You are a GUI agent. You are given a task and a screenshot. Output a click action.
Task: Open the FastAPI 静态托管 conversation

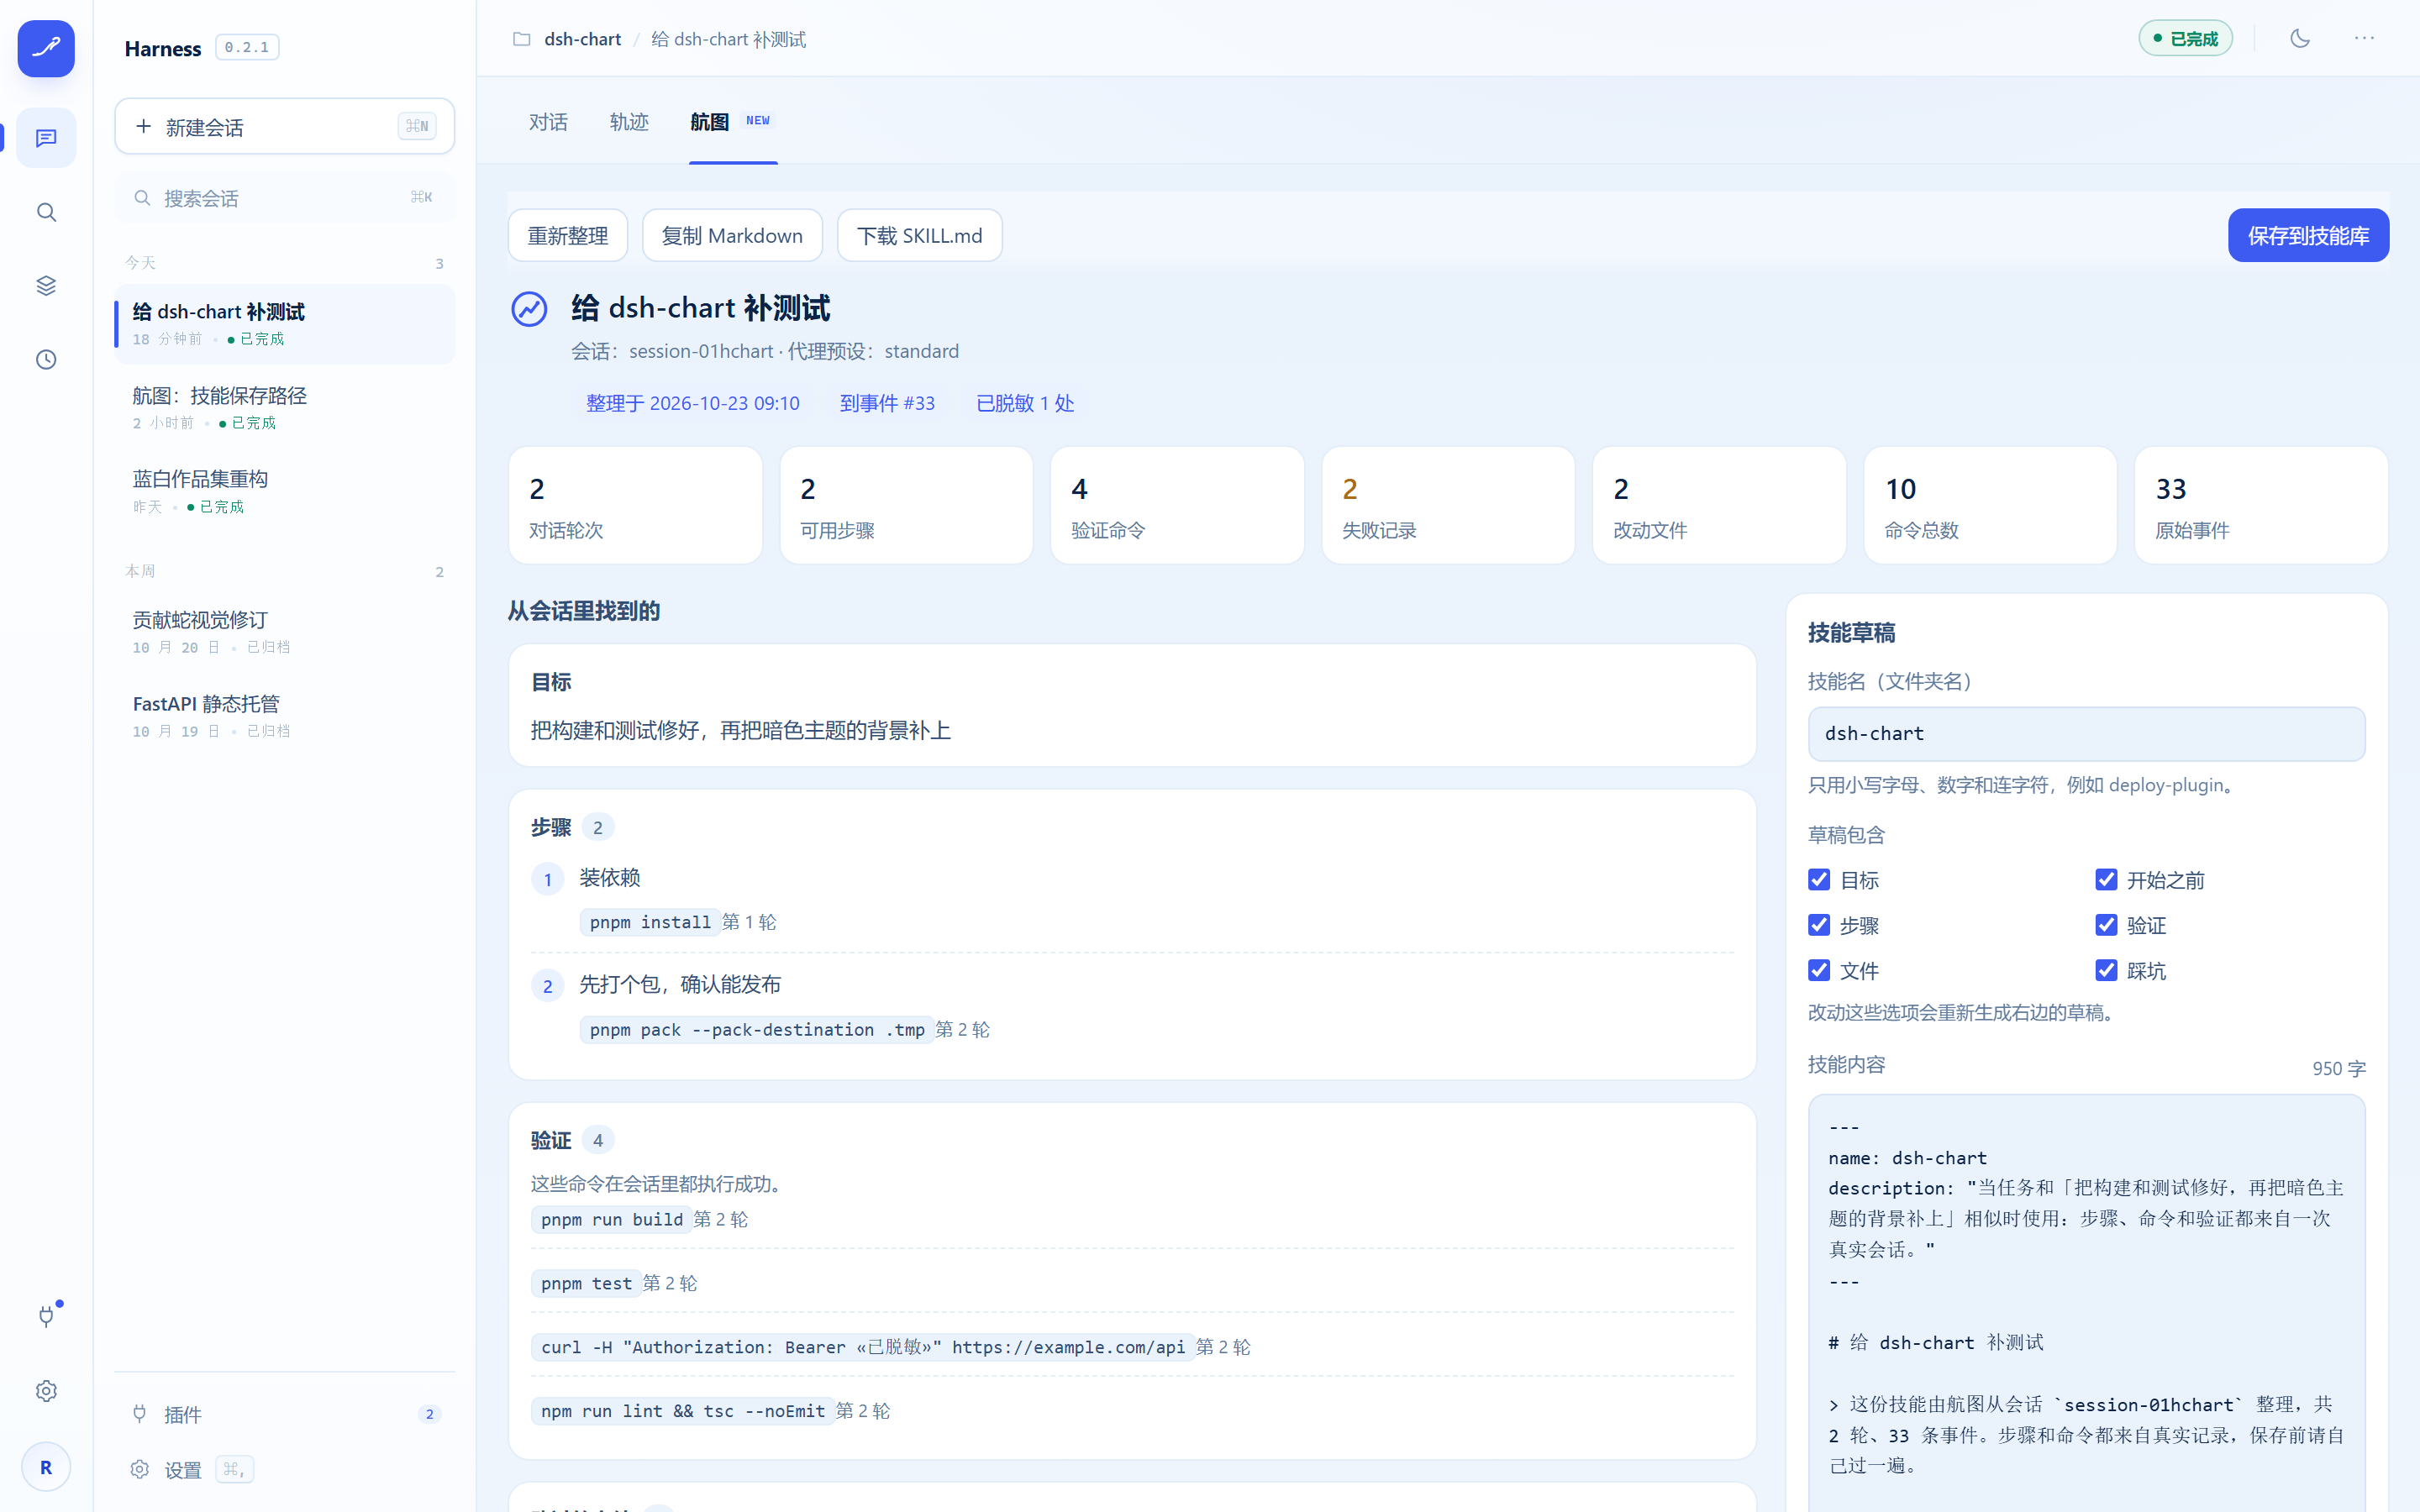click(x=285, y=716)
